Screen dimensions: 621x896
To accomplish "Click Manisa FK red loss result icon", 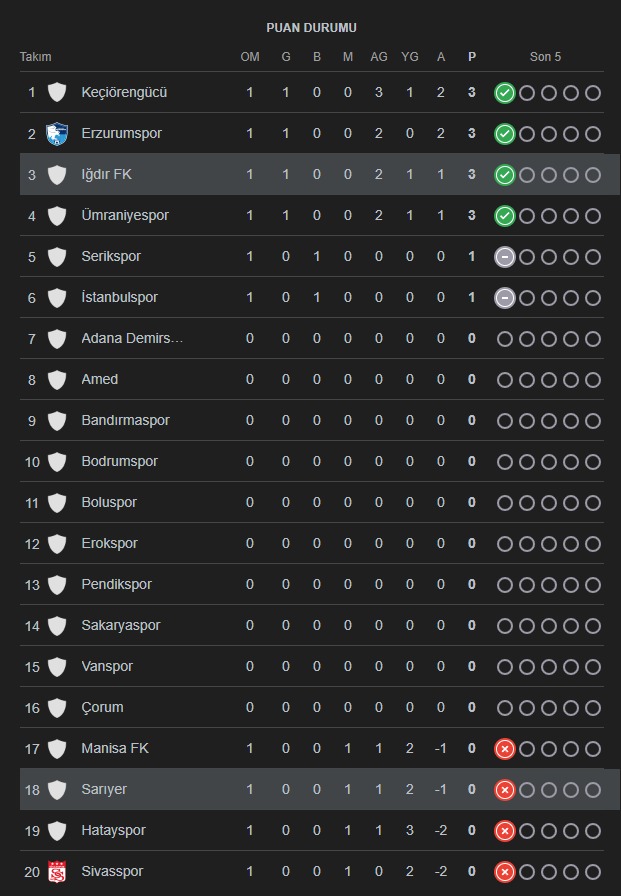I will point(505,749).
